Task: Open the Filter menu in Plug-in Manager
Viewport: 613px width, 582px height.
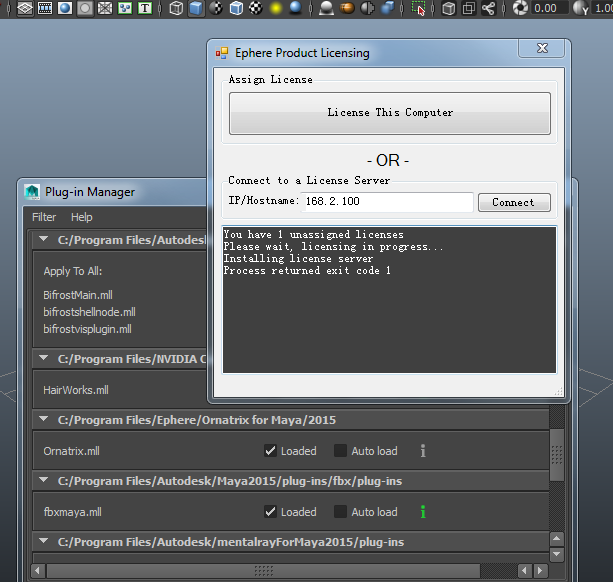Action: (44, 217)
